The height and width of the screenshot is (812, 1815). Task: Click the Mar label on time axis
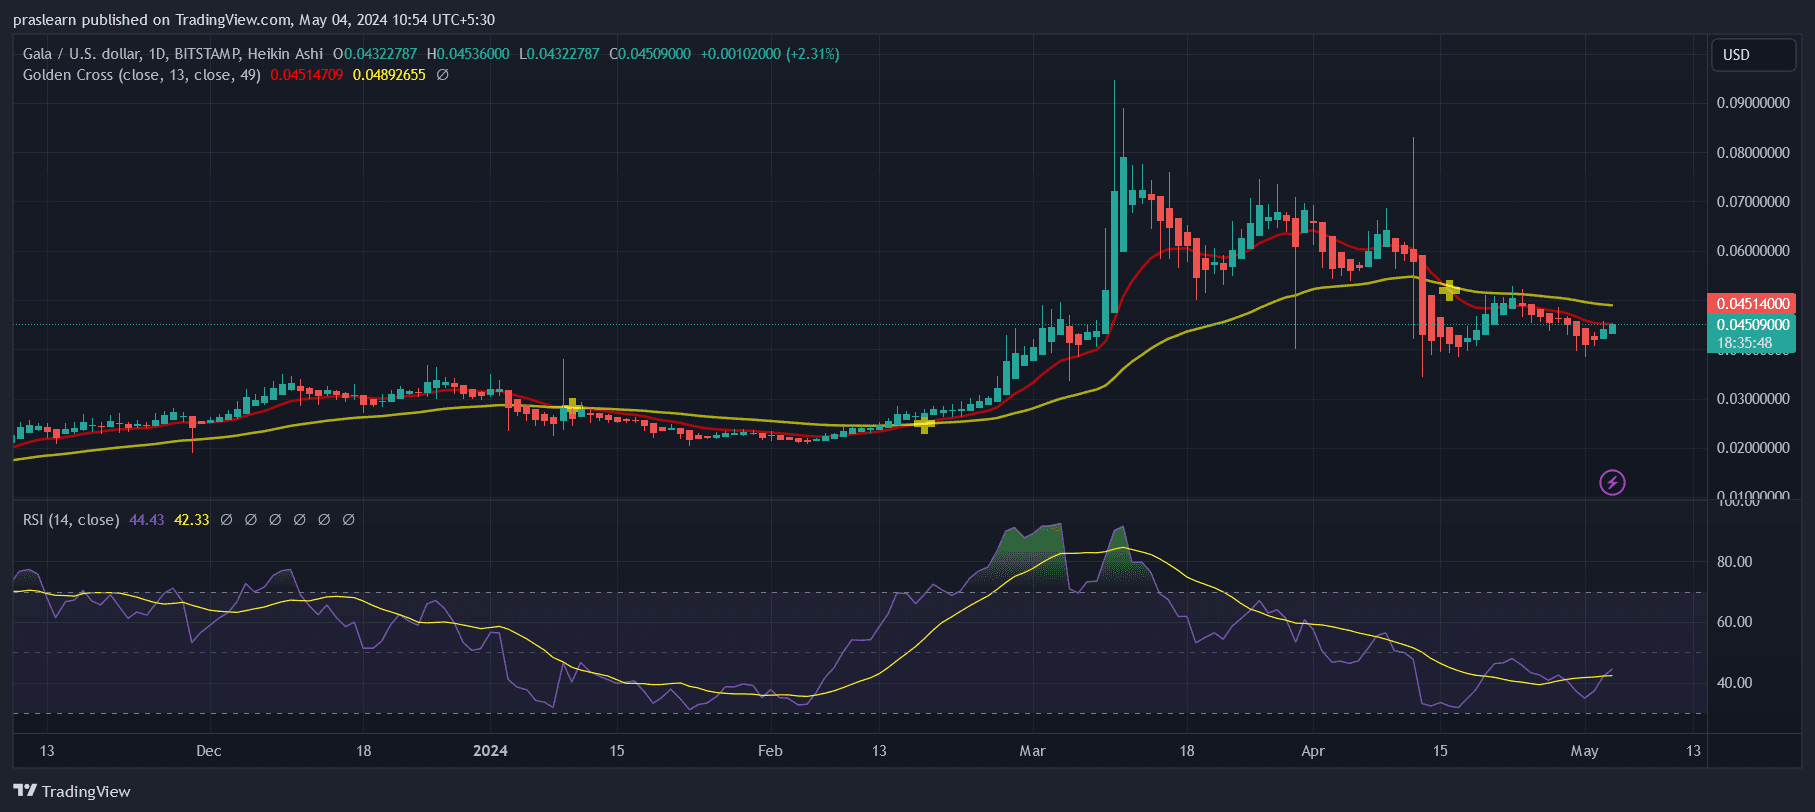pyautogui.click(x=1032, y=751)
